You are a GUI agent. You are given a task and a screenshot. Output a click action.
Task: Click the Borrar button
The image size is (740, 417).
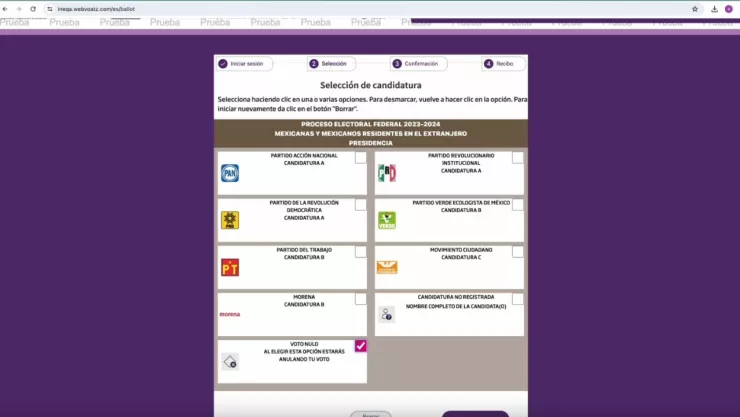371,414
